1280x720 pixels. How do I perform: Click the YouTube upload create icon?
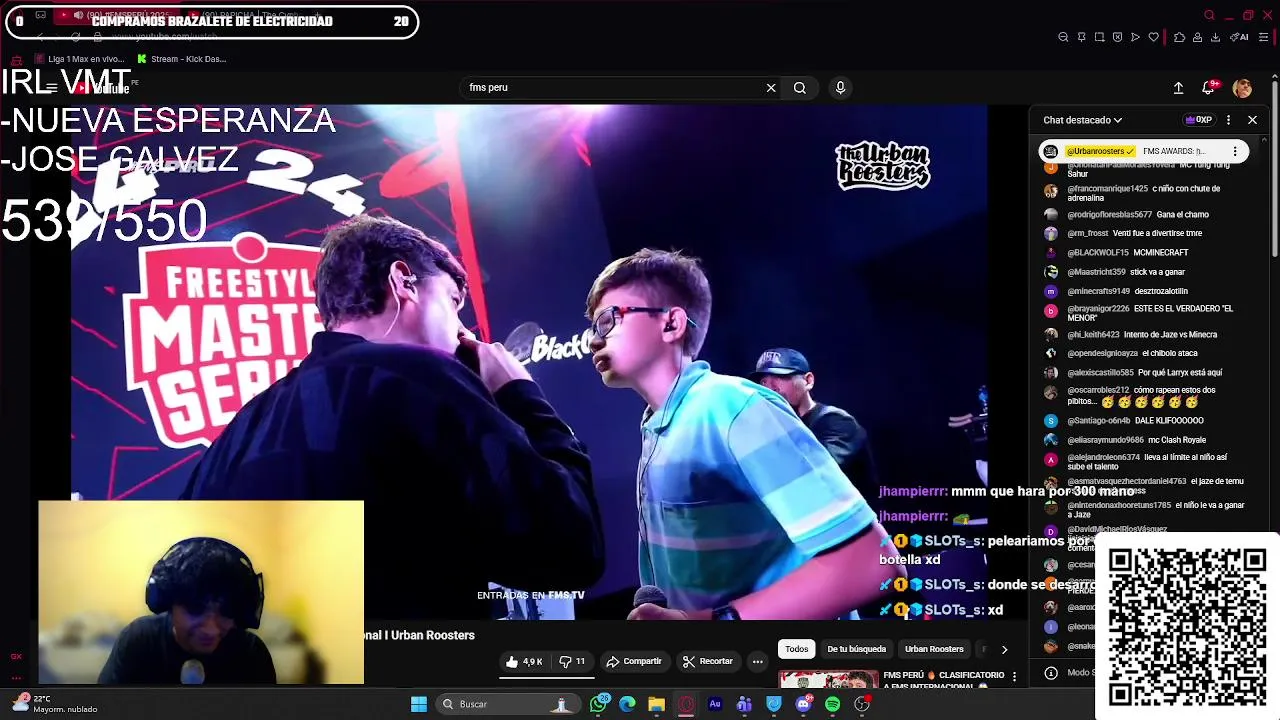coord(1178,88)
